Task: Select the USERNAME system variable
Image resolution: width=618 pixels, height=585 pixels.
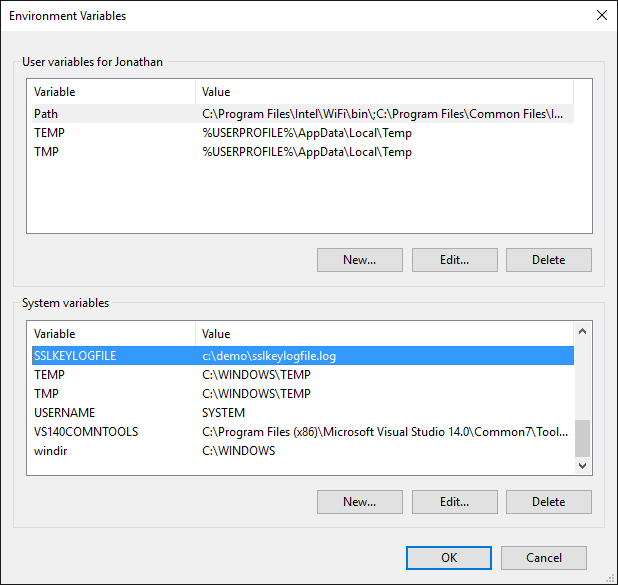Action: coord(303,412)
